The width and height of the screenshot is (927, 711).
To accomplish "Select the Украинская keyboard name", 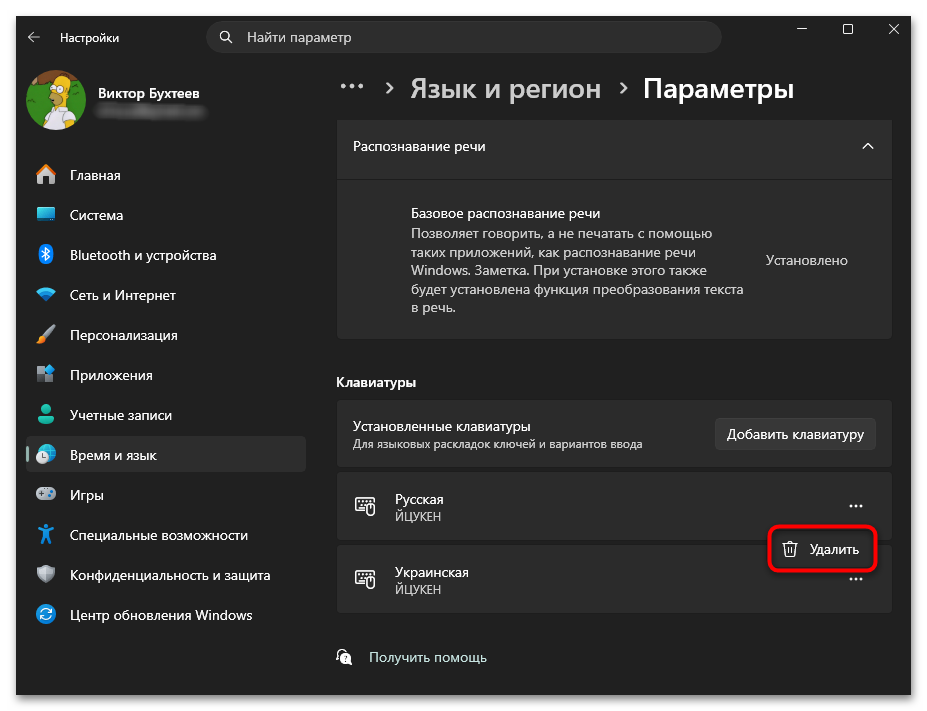I will (432, 573).
